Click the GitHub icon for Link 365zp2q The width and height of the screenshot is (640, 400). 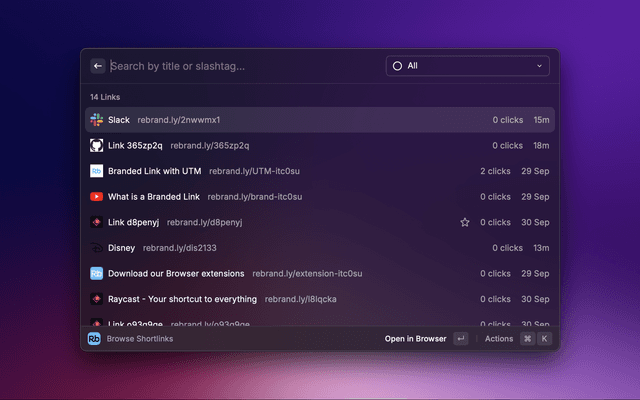click(97, 145)
